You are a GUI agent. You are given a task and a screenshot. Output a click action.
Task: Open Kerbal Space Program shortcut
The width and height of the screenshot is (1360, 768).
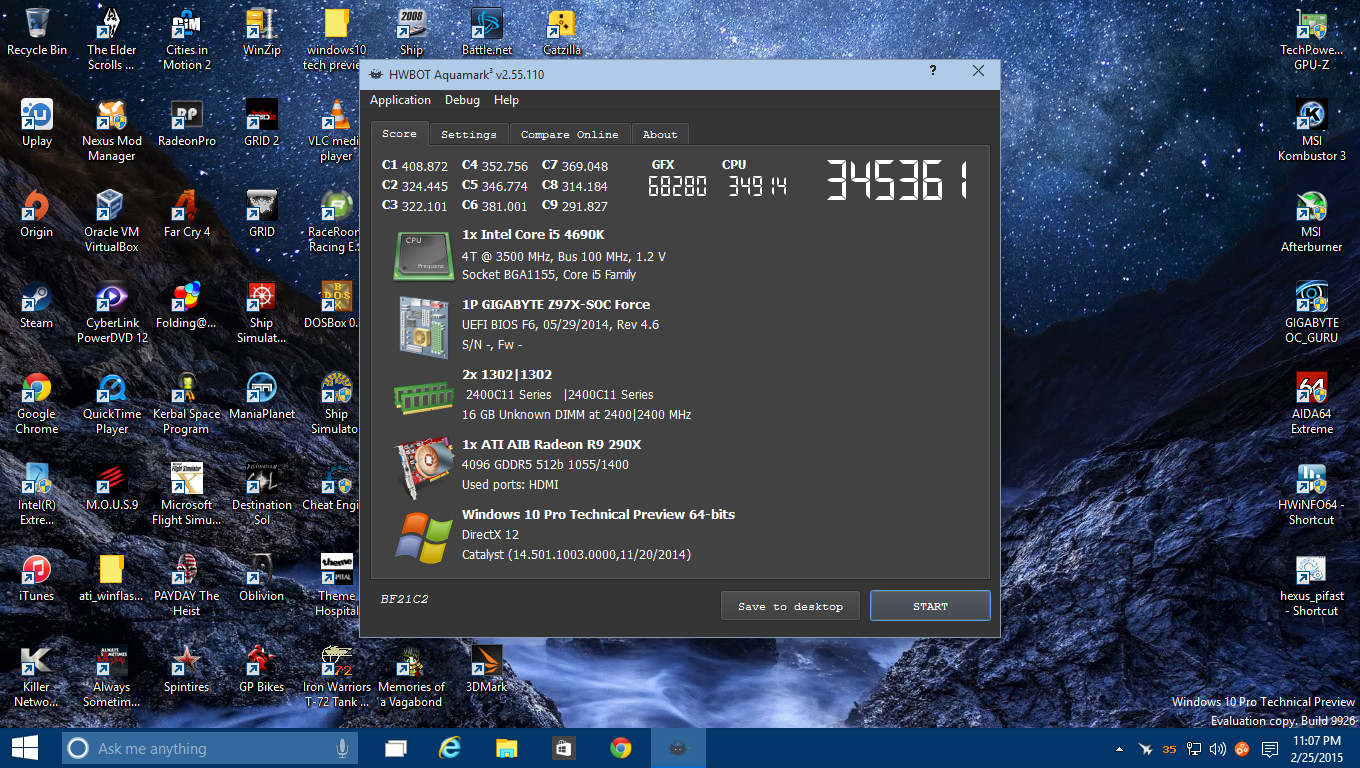click(187, 403)
